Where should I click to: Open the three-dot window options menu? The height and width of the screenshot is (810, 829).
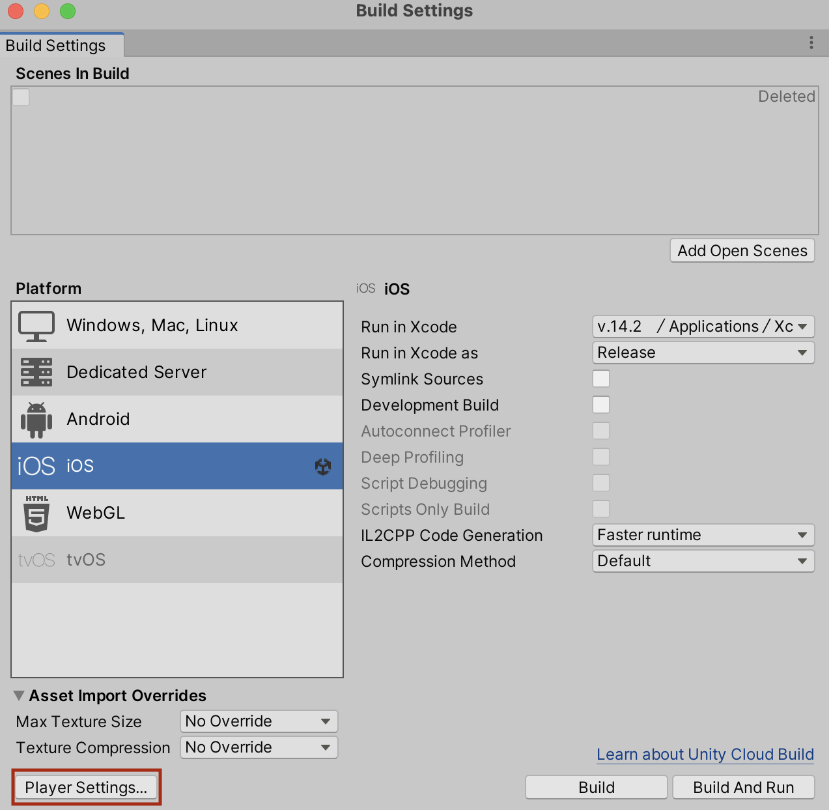coord(811,43)
